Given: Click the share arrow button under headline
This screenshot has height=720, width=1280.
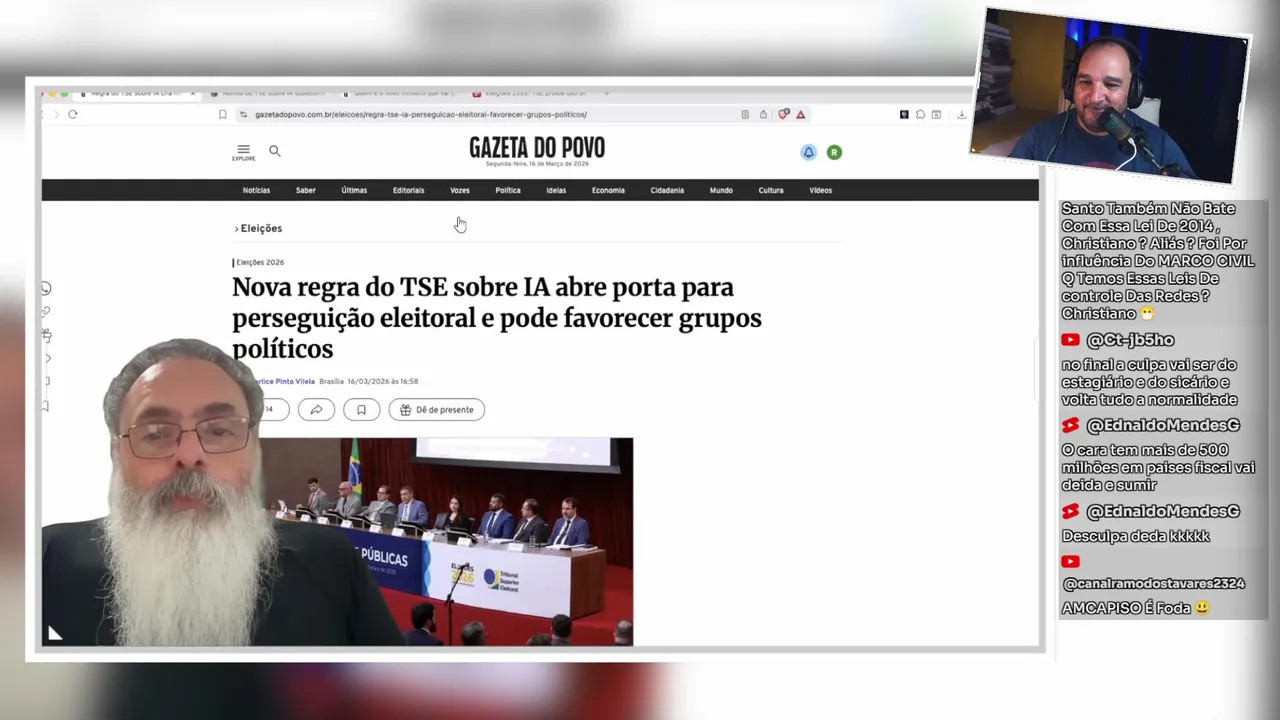Looking at the screenshot, I should point(316,409).
